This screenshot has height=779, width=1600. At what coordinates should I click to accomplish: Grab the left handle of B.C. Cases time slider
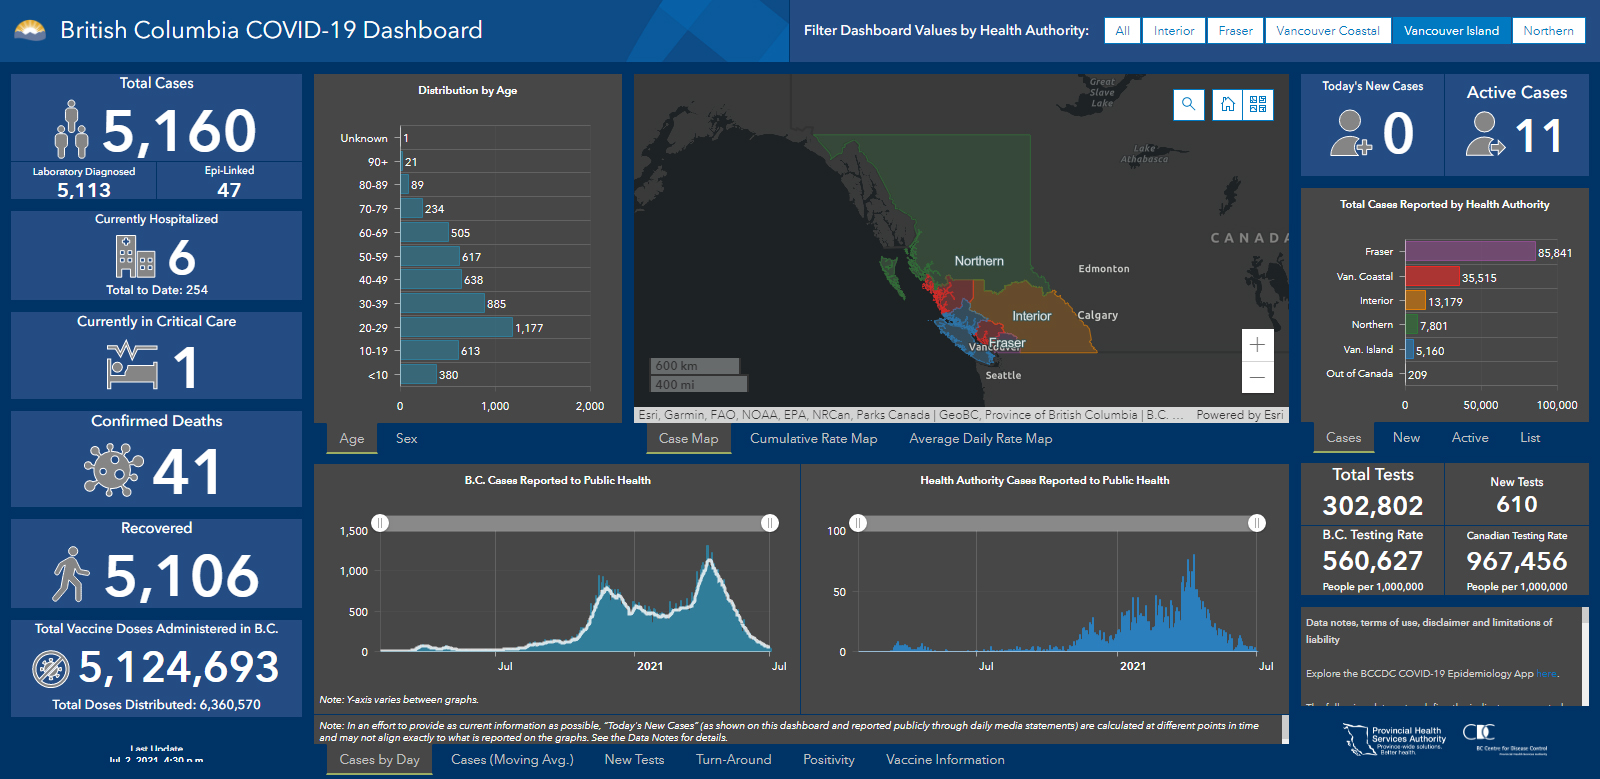pos(380,523)
